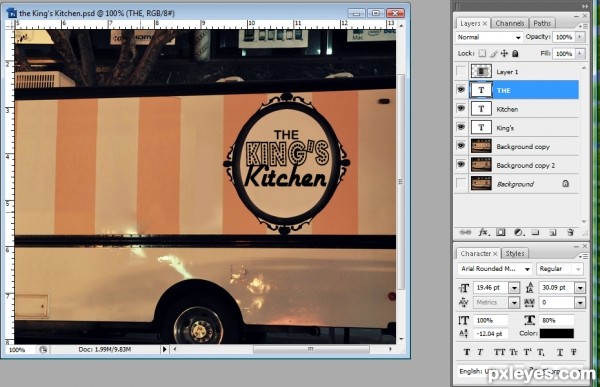Click the vertical scale 100% field
Viewport: 600px width, 387px height.
point(491,320)
